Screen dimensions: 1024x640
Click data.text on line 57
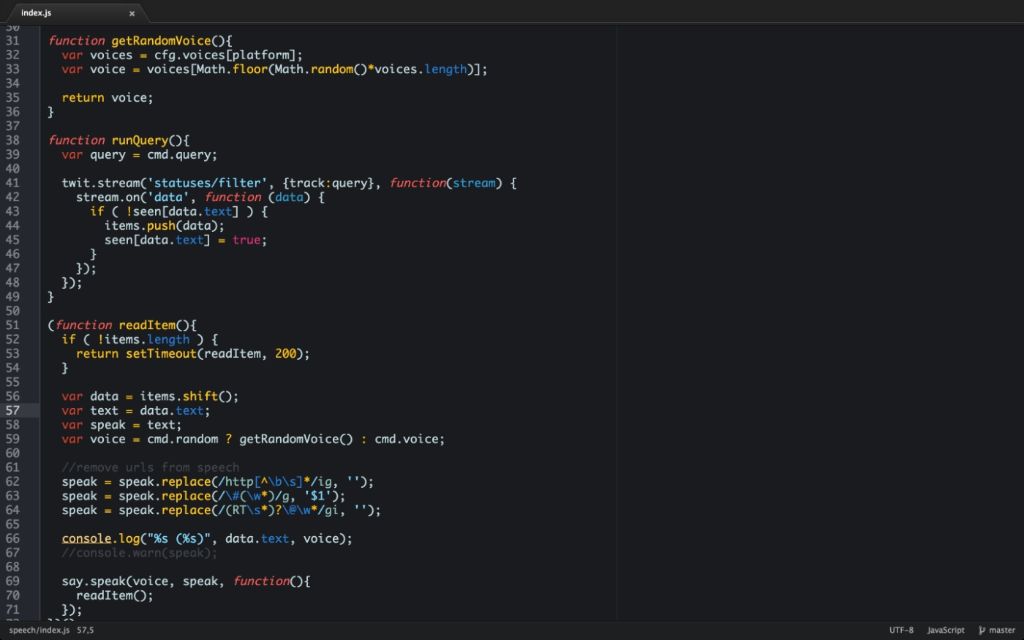pos(172,411)
